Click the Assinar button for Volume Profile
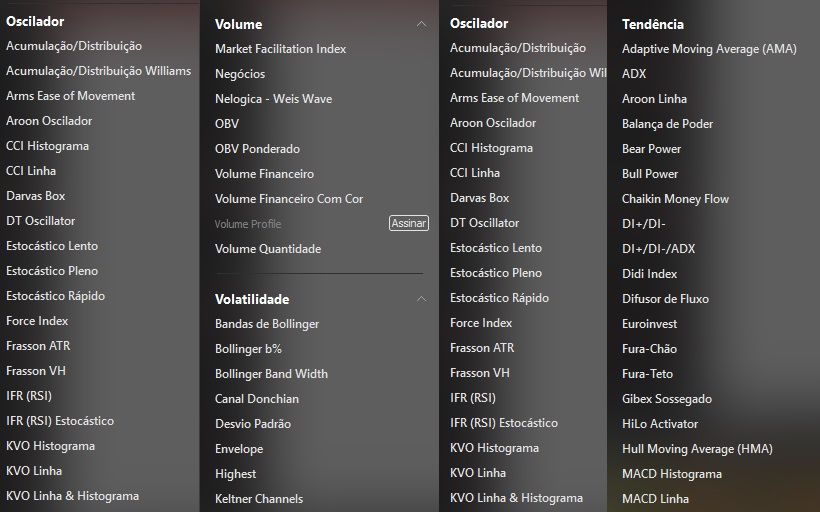 [x=408, y=224]
